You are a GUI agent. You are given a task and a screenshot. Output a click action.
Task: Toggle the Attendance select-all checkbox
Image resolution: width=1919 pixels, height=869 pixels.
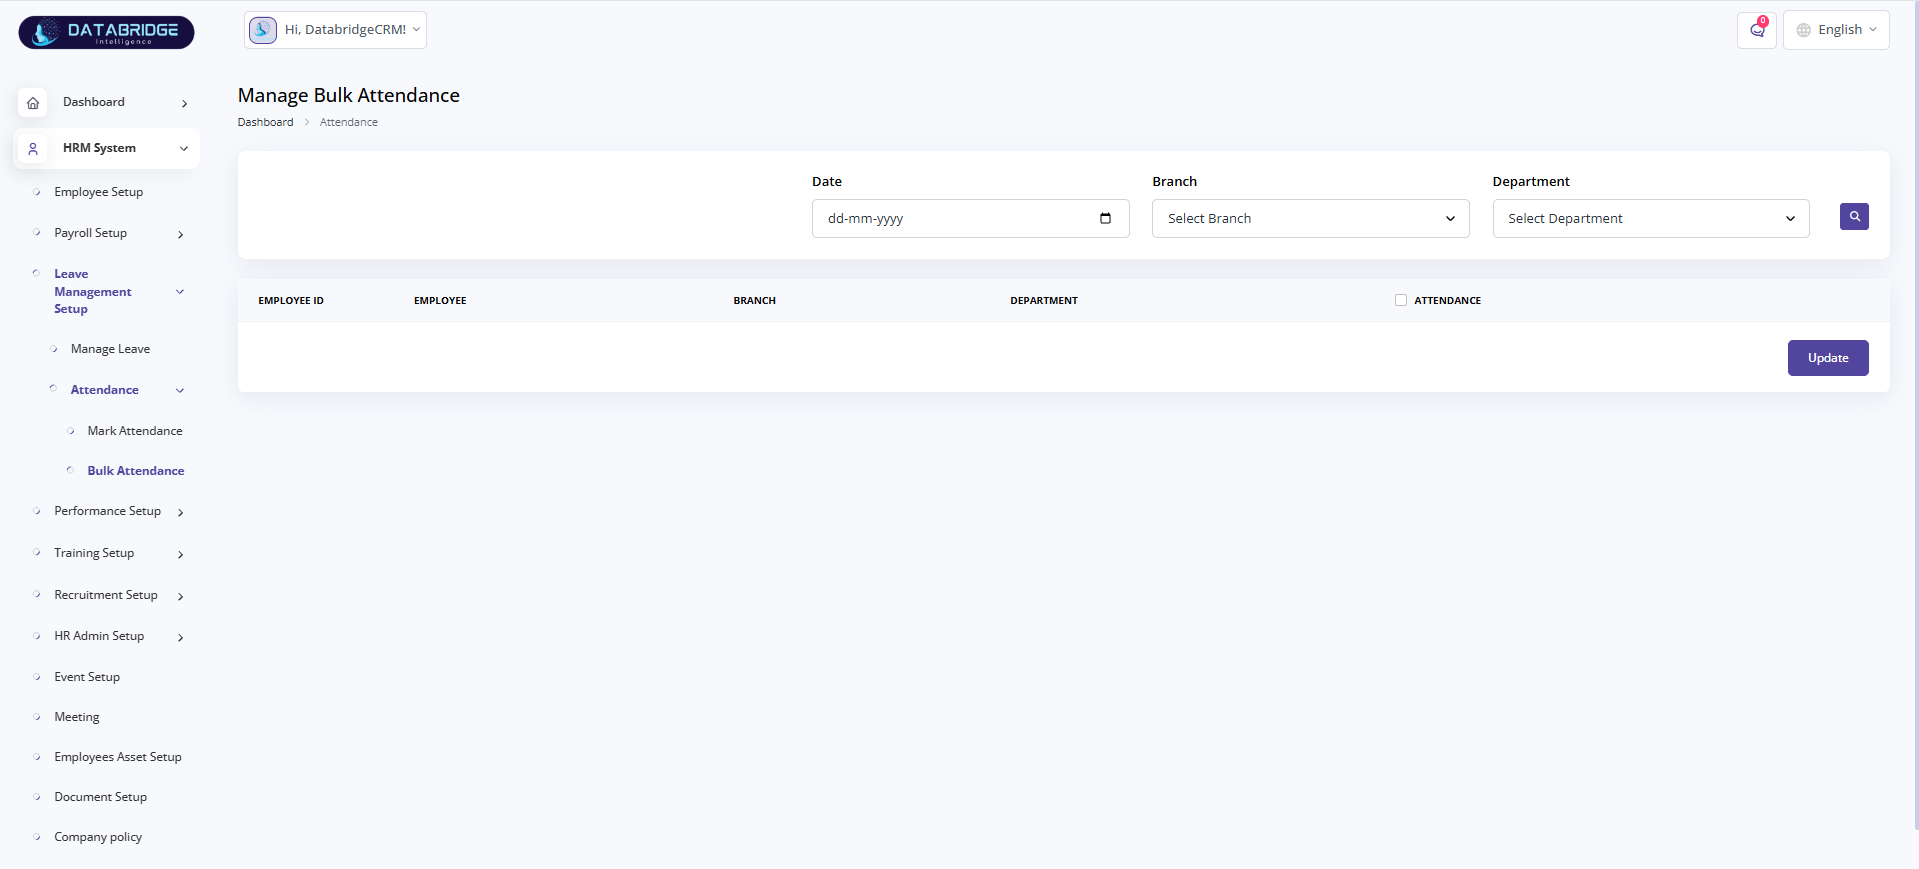click(x=1401, y=300)
